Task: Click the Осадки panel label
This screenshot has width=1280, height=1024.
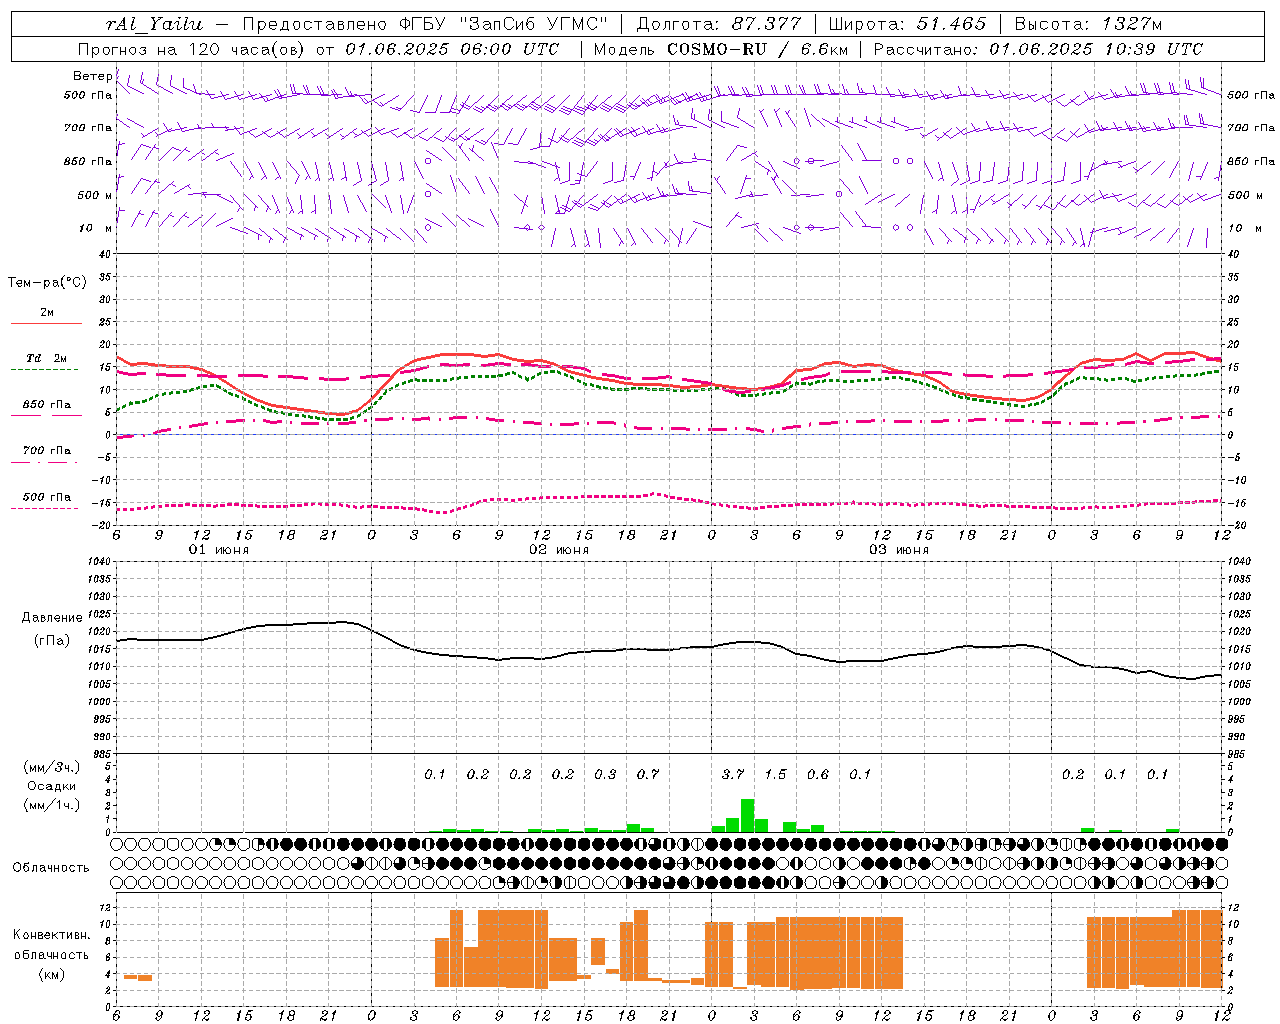Action: [x=51, y=786]
